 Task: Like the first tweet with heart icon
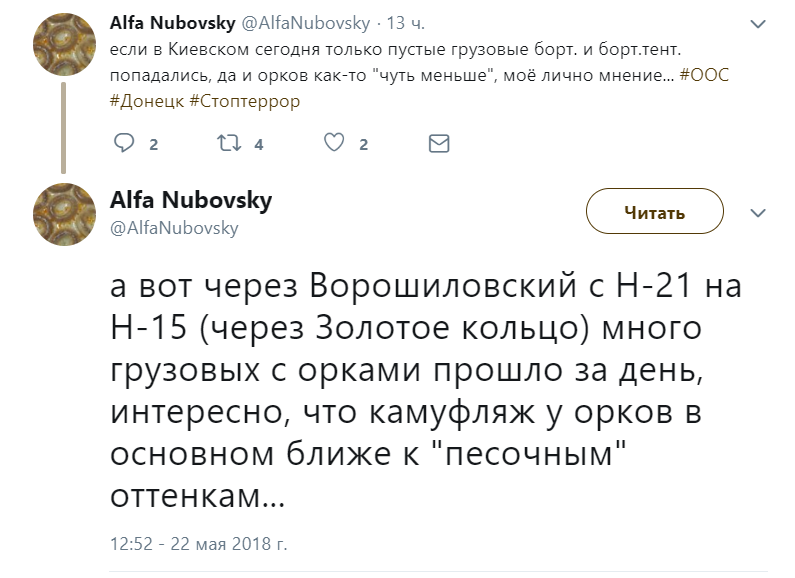(x=334, y=142)
